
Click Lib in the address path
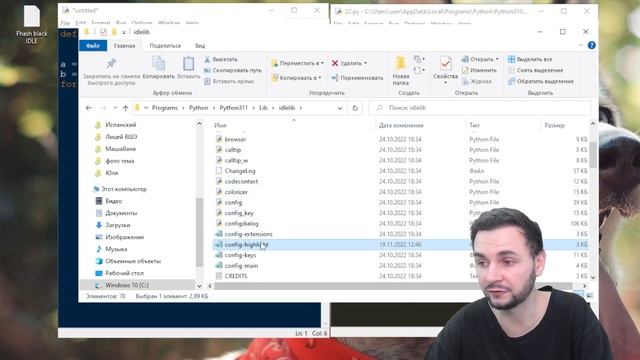click(263, 108)
